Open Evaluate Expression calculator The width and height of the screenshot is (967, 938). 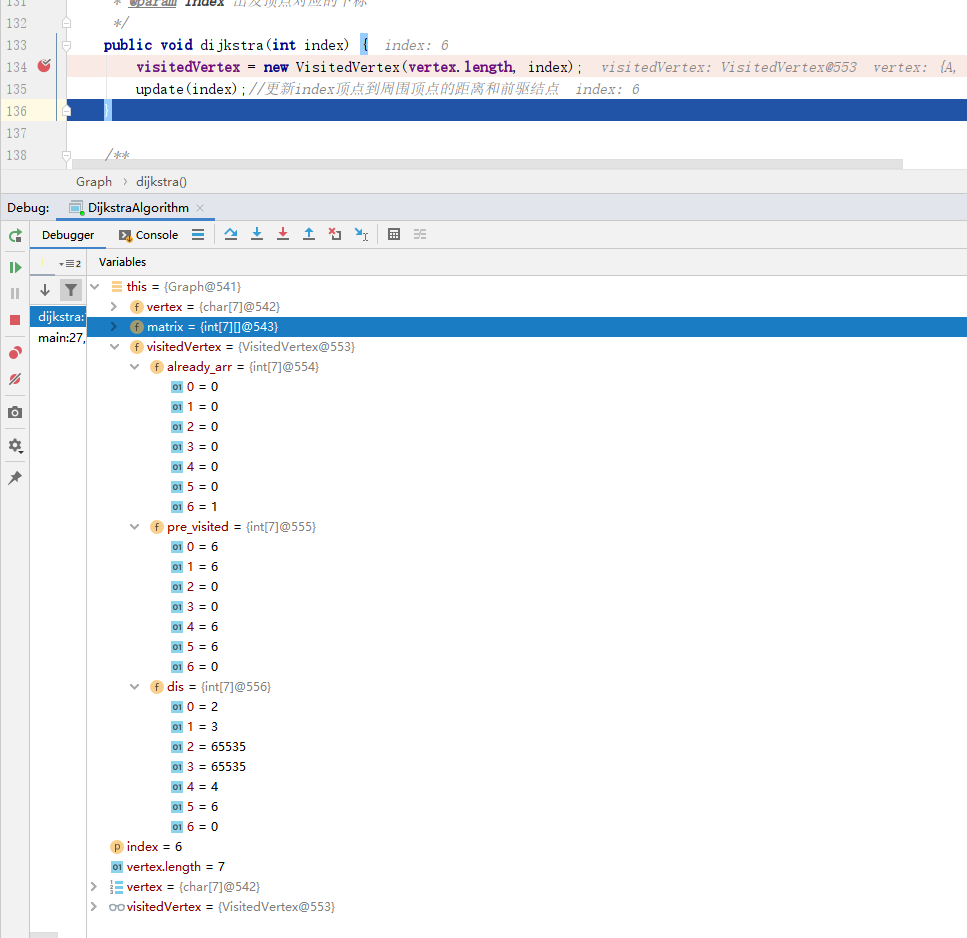(393, 234)
